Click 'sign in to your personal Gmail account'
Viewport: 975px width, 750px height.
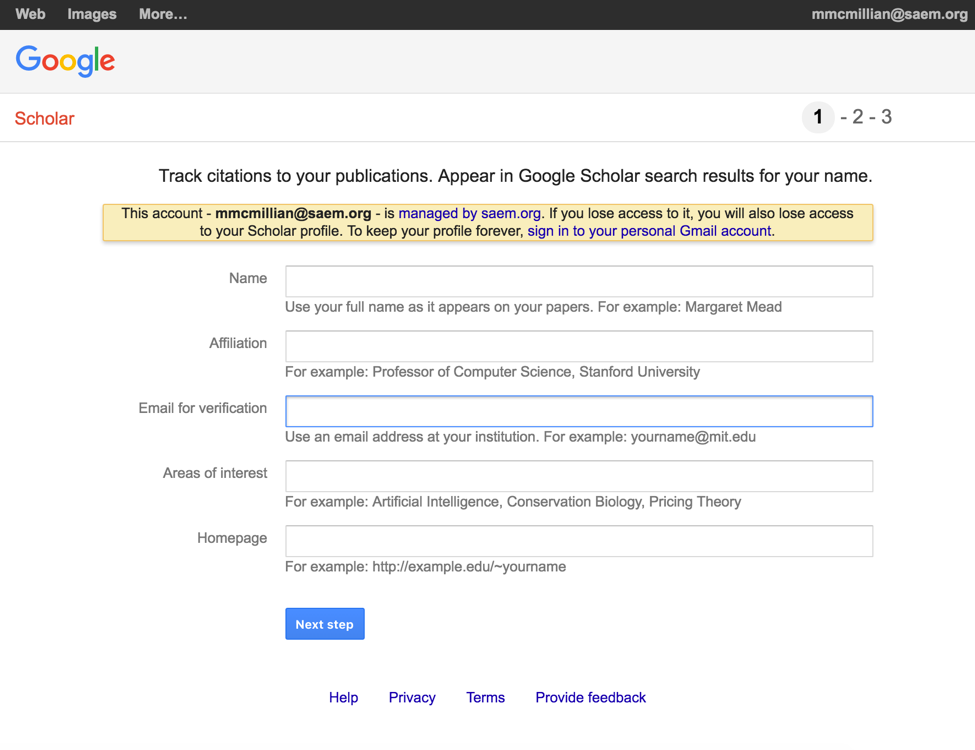(x=649, y=230)
